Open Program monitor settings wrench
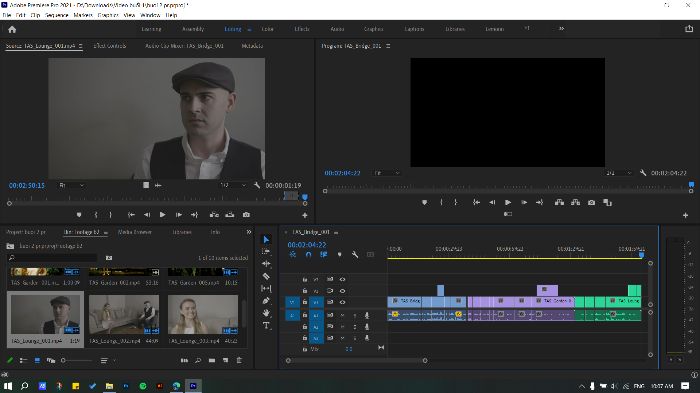 pos(643,172)
